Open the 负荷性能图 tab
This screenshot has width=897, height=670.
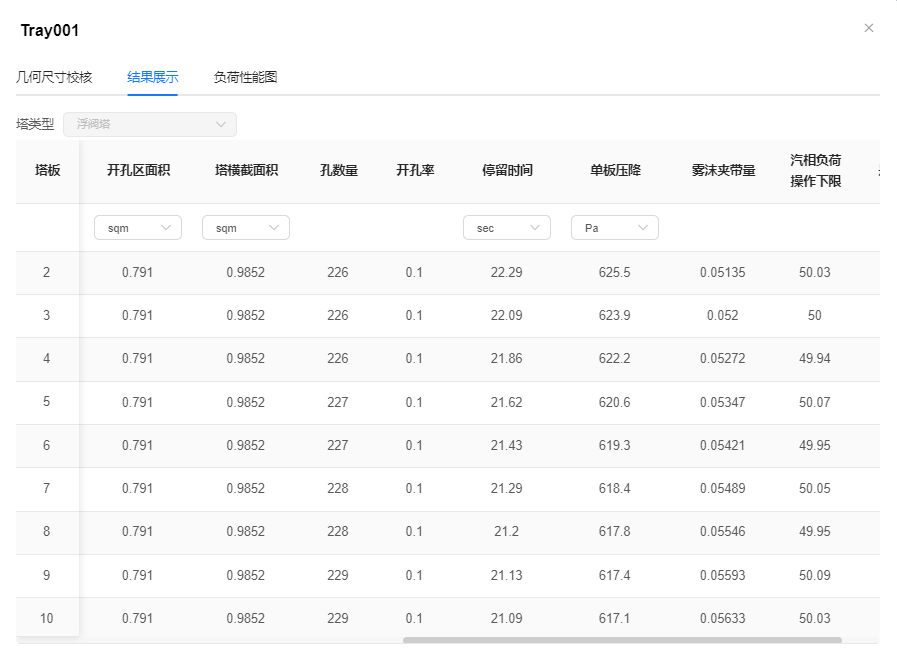tap(245, 77)
